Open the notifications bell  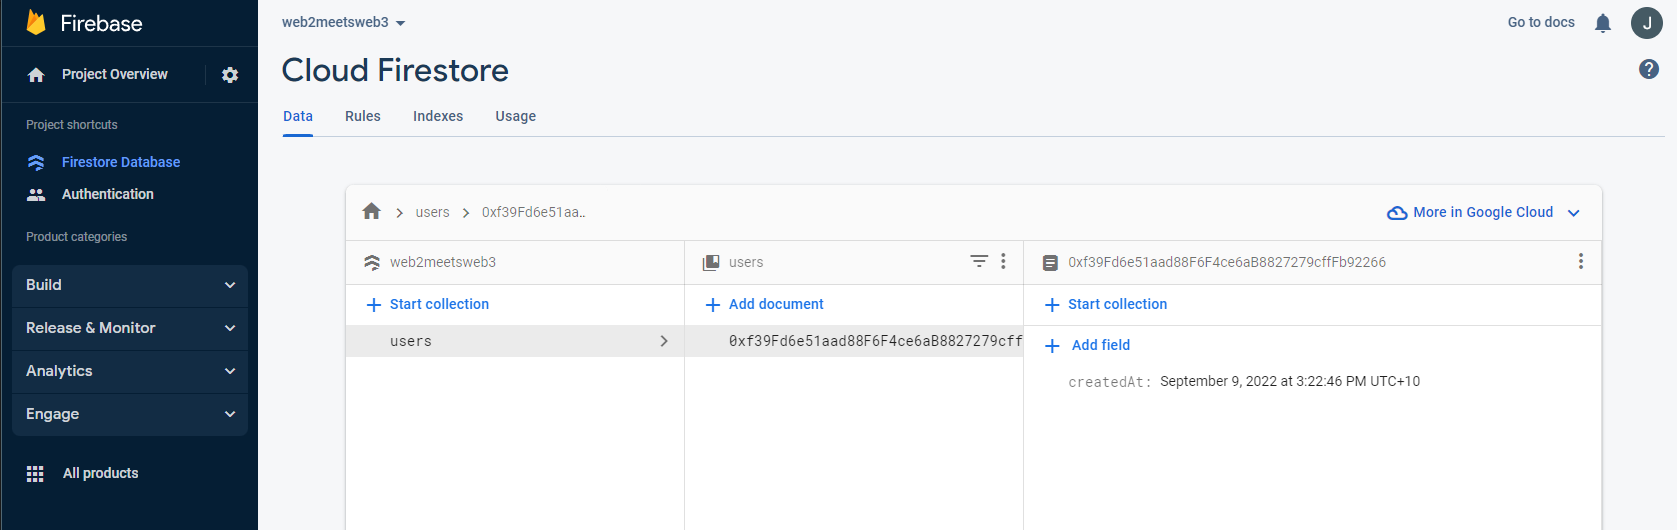(x=1602, y=23)
